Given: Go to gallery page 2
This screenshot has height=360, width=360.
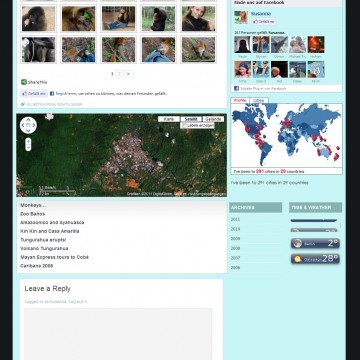Looking at the screenshot, I should click(x=119, y=74).
